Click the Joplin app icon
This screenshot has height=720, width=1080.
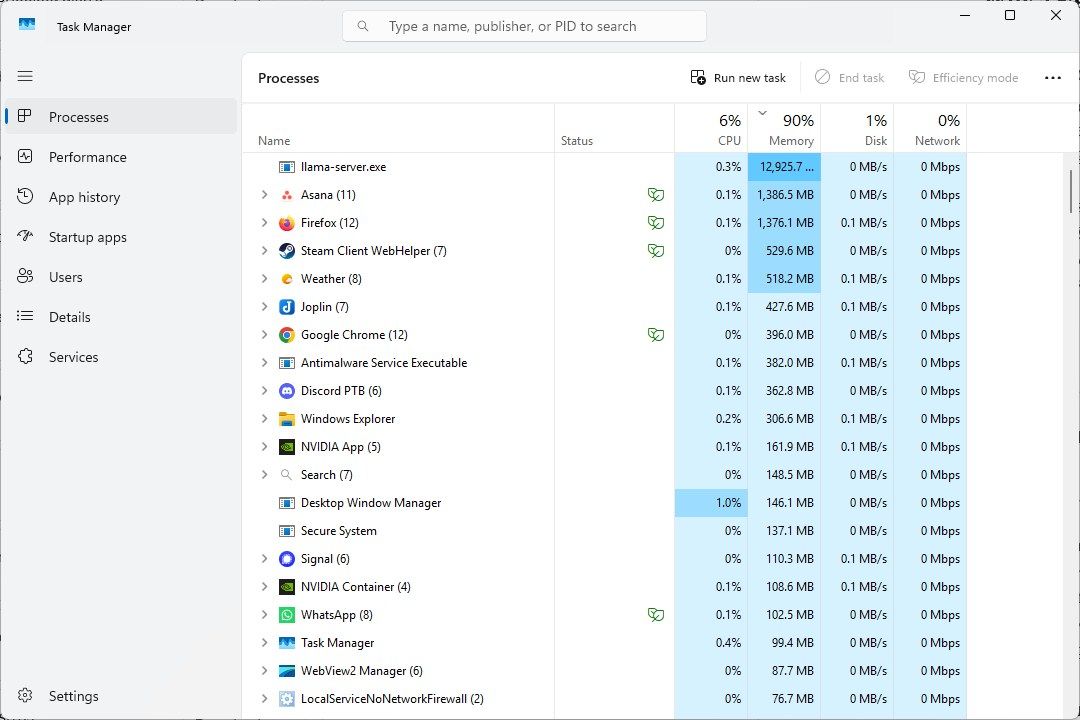(287, 307)
